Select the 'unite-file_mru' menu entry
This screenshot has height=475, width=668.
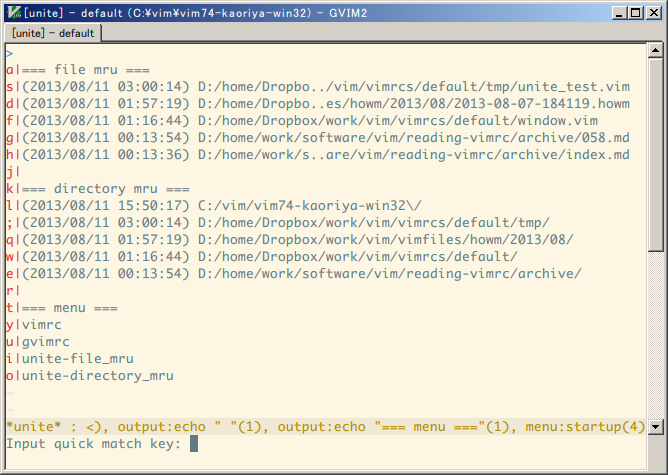click(78, 359)
